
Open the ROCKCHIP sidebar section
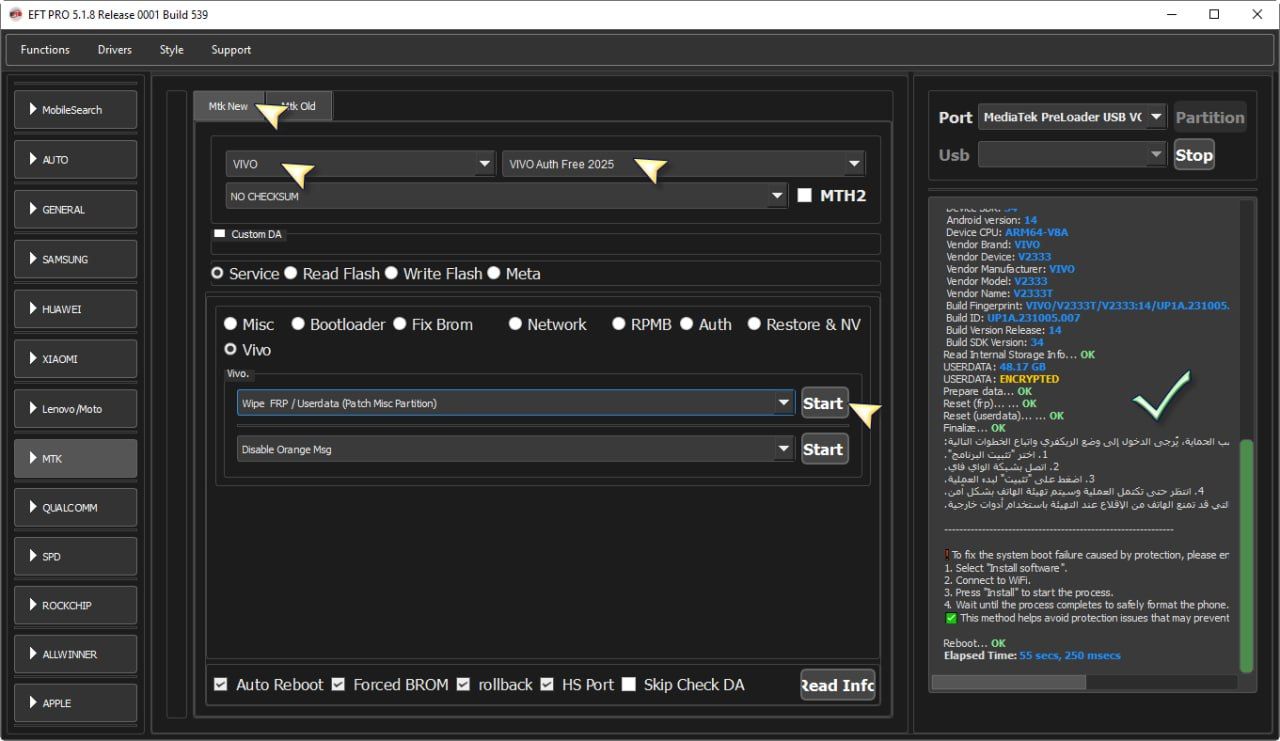tap(76, 605)
